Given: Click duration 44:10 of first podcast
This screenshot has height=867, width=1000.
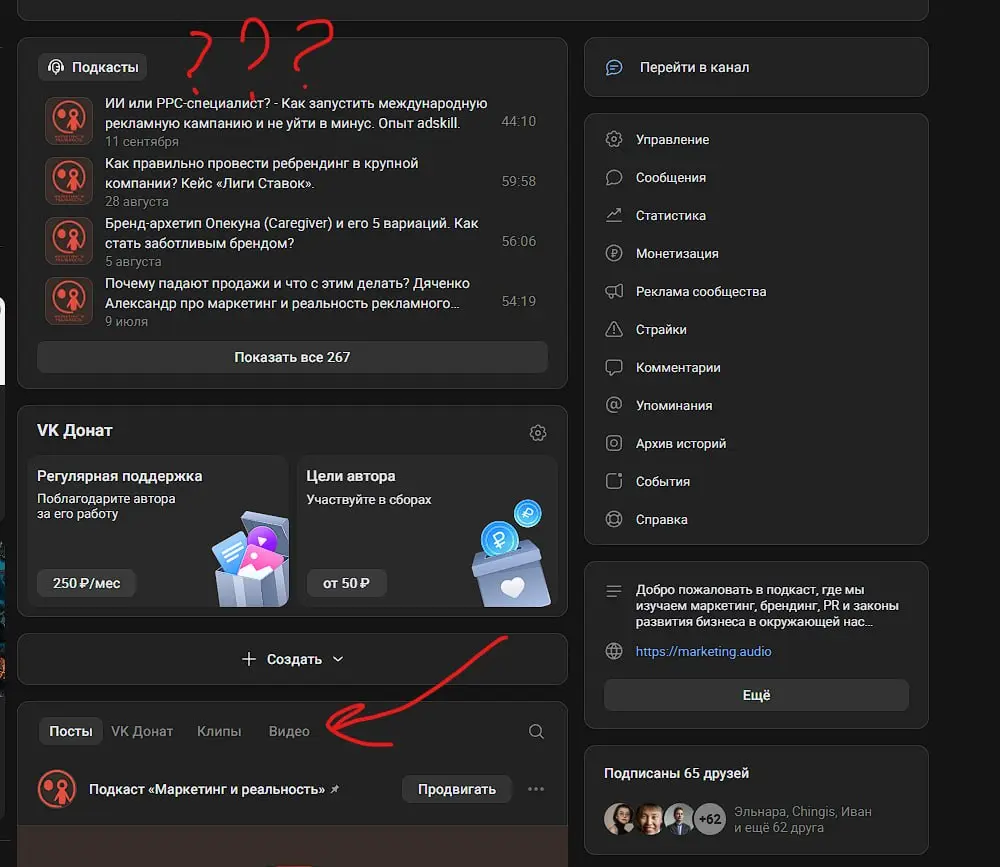Looking at the screenshot, I should (518, 121).
